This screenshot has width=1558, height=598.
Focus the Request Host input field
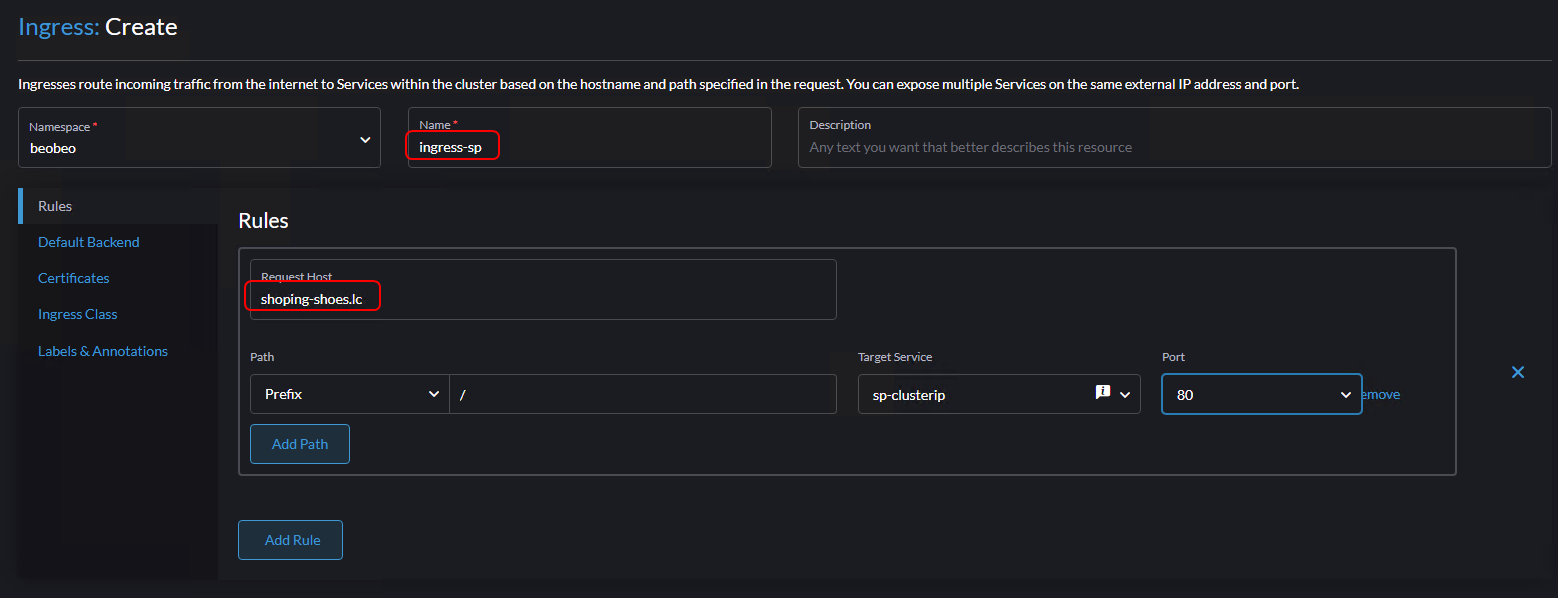click(x=542, y=298)
